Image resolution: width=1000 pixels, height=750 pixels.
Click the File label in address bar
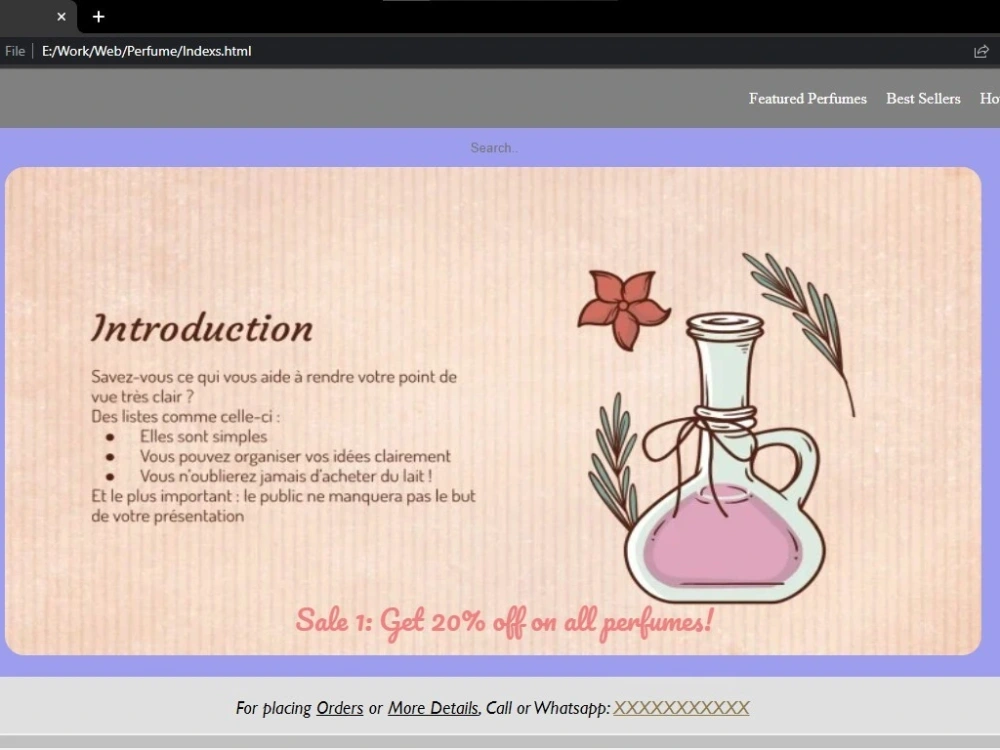pos(15,51)
